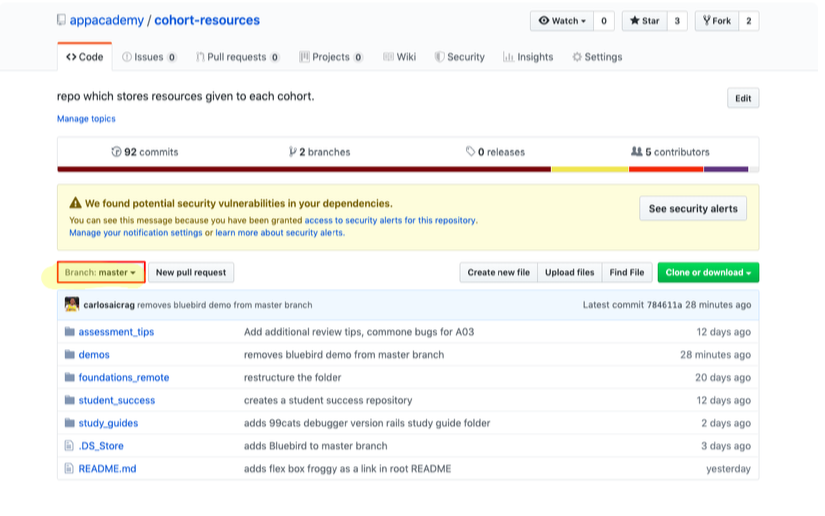825x516 pixels.
Task: Click Upload files button
Action: (569, 272)
